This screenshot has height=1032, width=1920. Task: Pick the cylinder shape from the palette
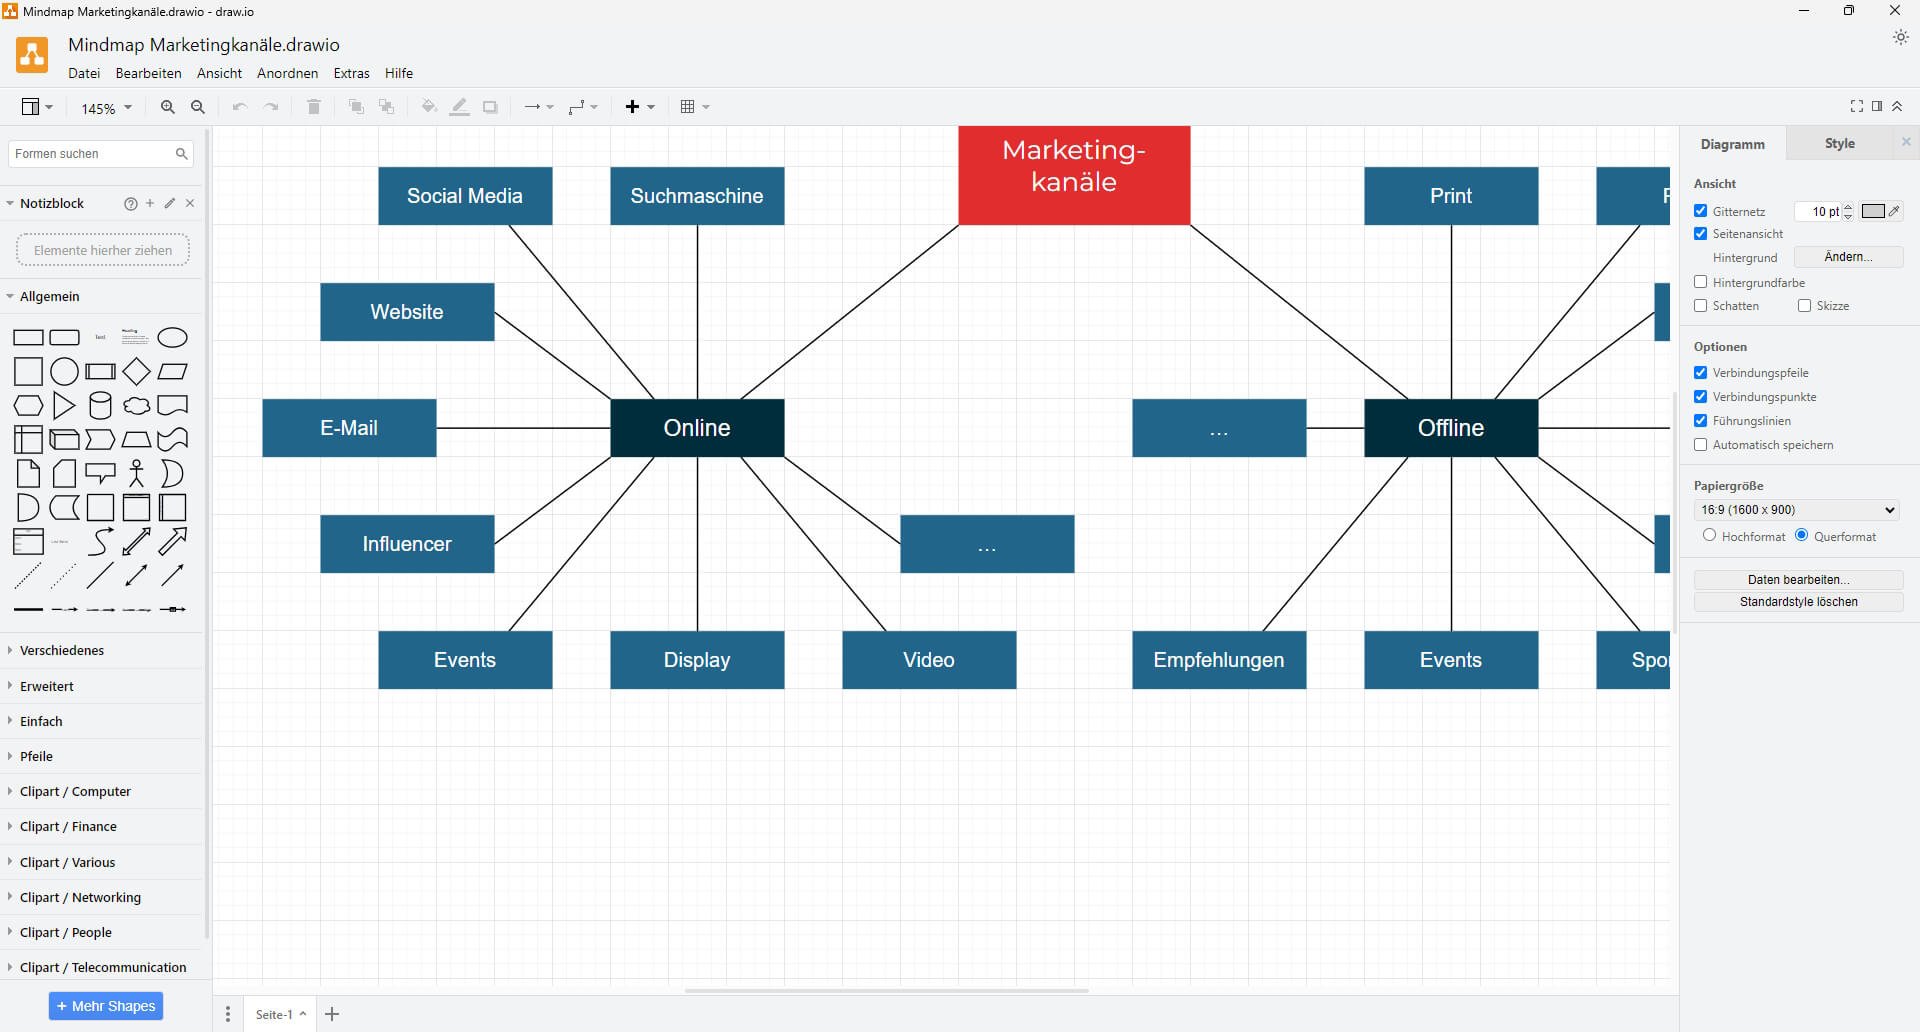click(100, 406)
